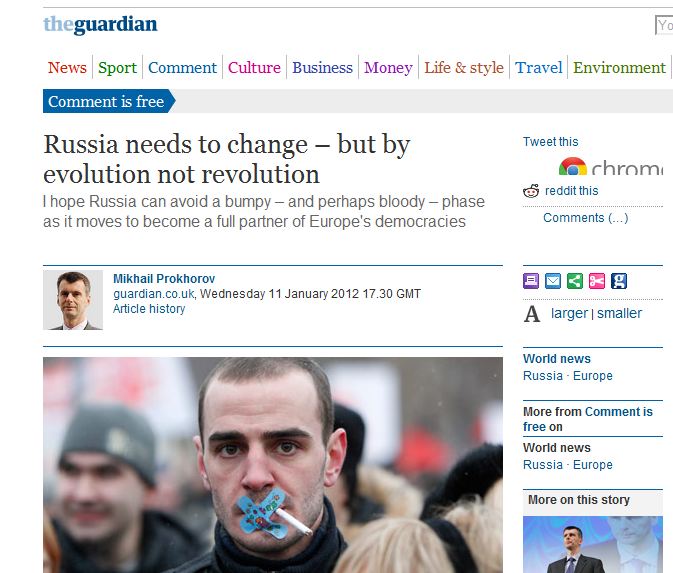Click the search input field
Image resolution: width=673 pixels, height=573 pixels.
coord(664,25)
